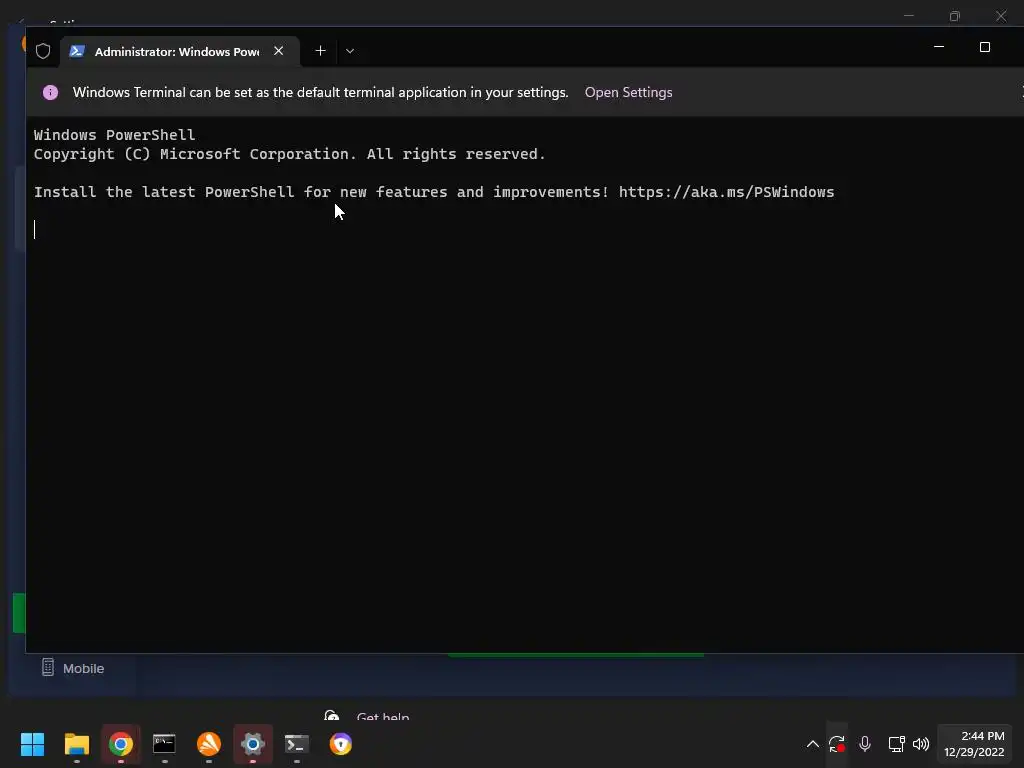The image size is (1024, 768).
Task: Select the Administrator: Windows PowerShell tab
Action: 180,52
